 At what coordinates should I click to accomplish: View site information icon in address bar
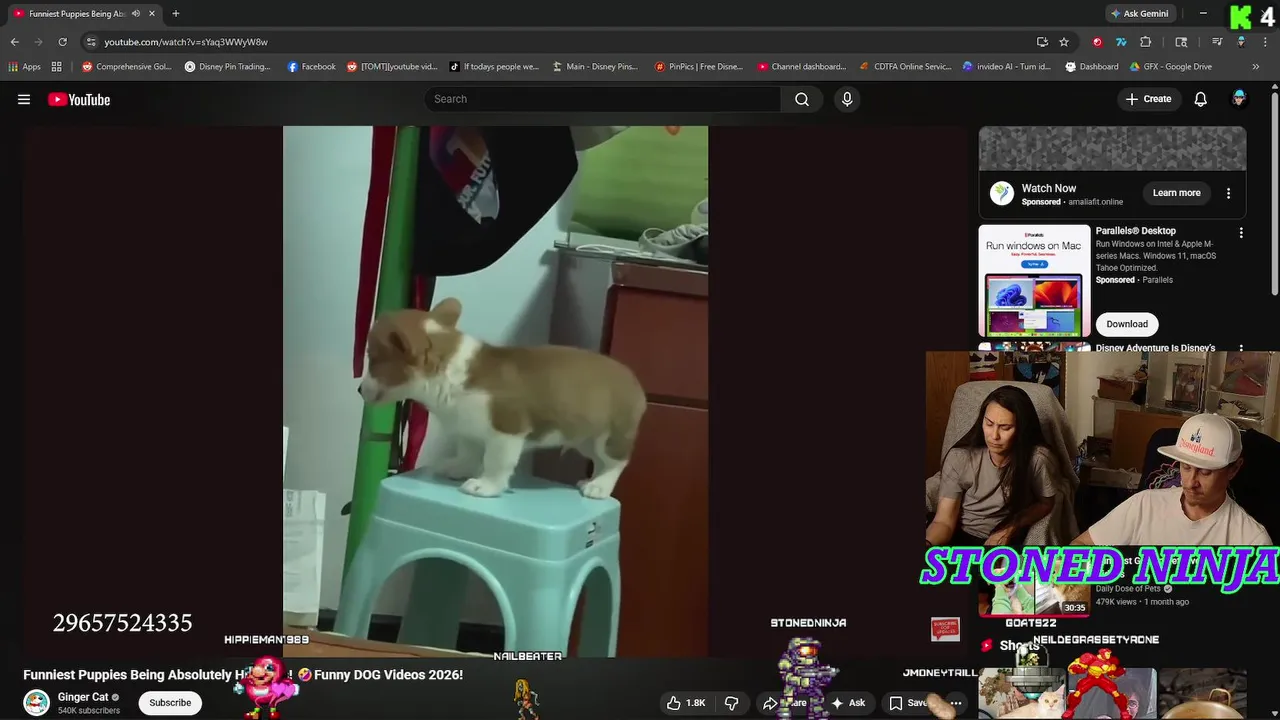[x=91, y=42]
